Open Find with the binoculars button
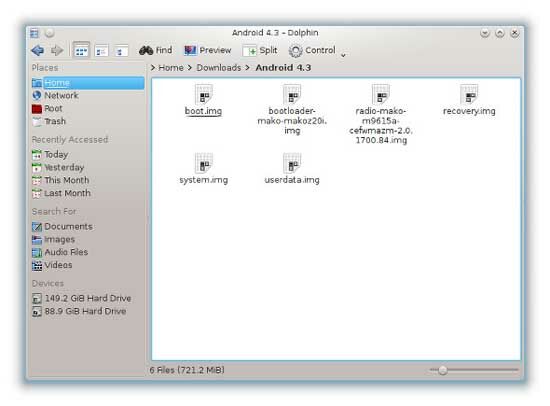The width and height of the screenshot is (550, 406). click(156, 51)
